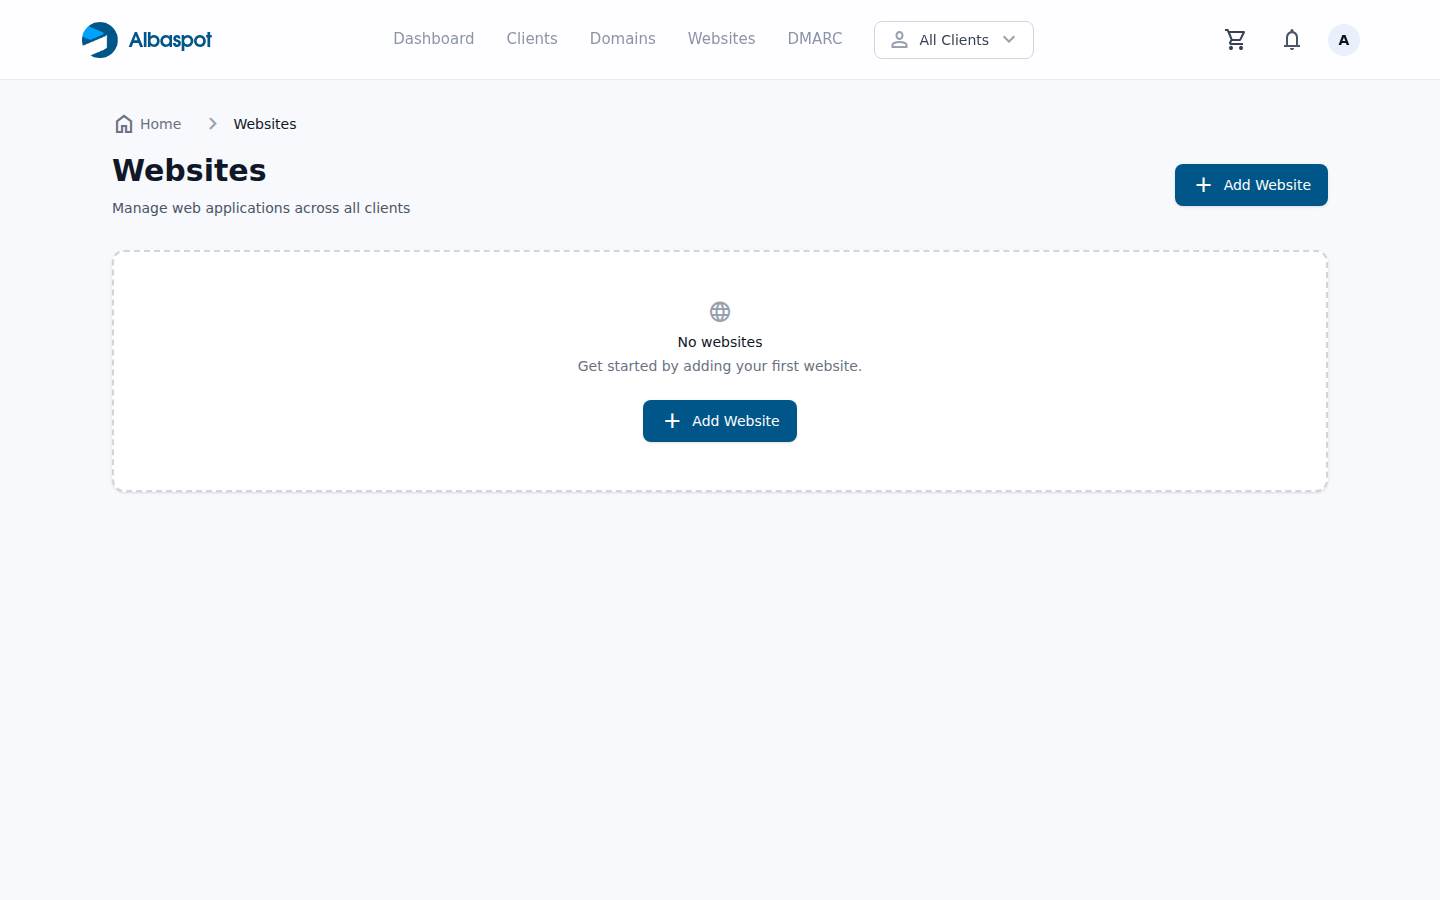View notifications via the bell icon
1440x900 pixels.
point(1292,40)
